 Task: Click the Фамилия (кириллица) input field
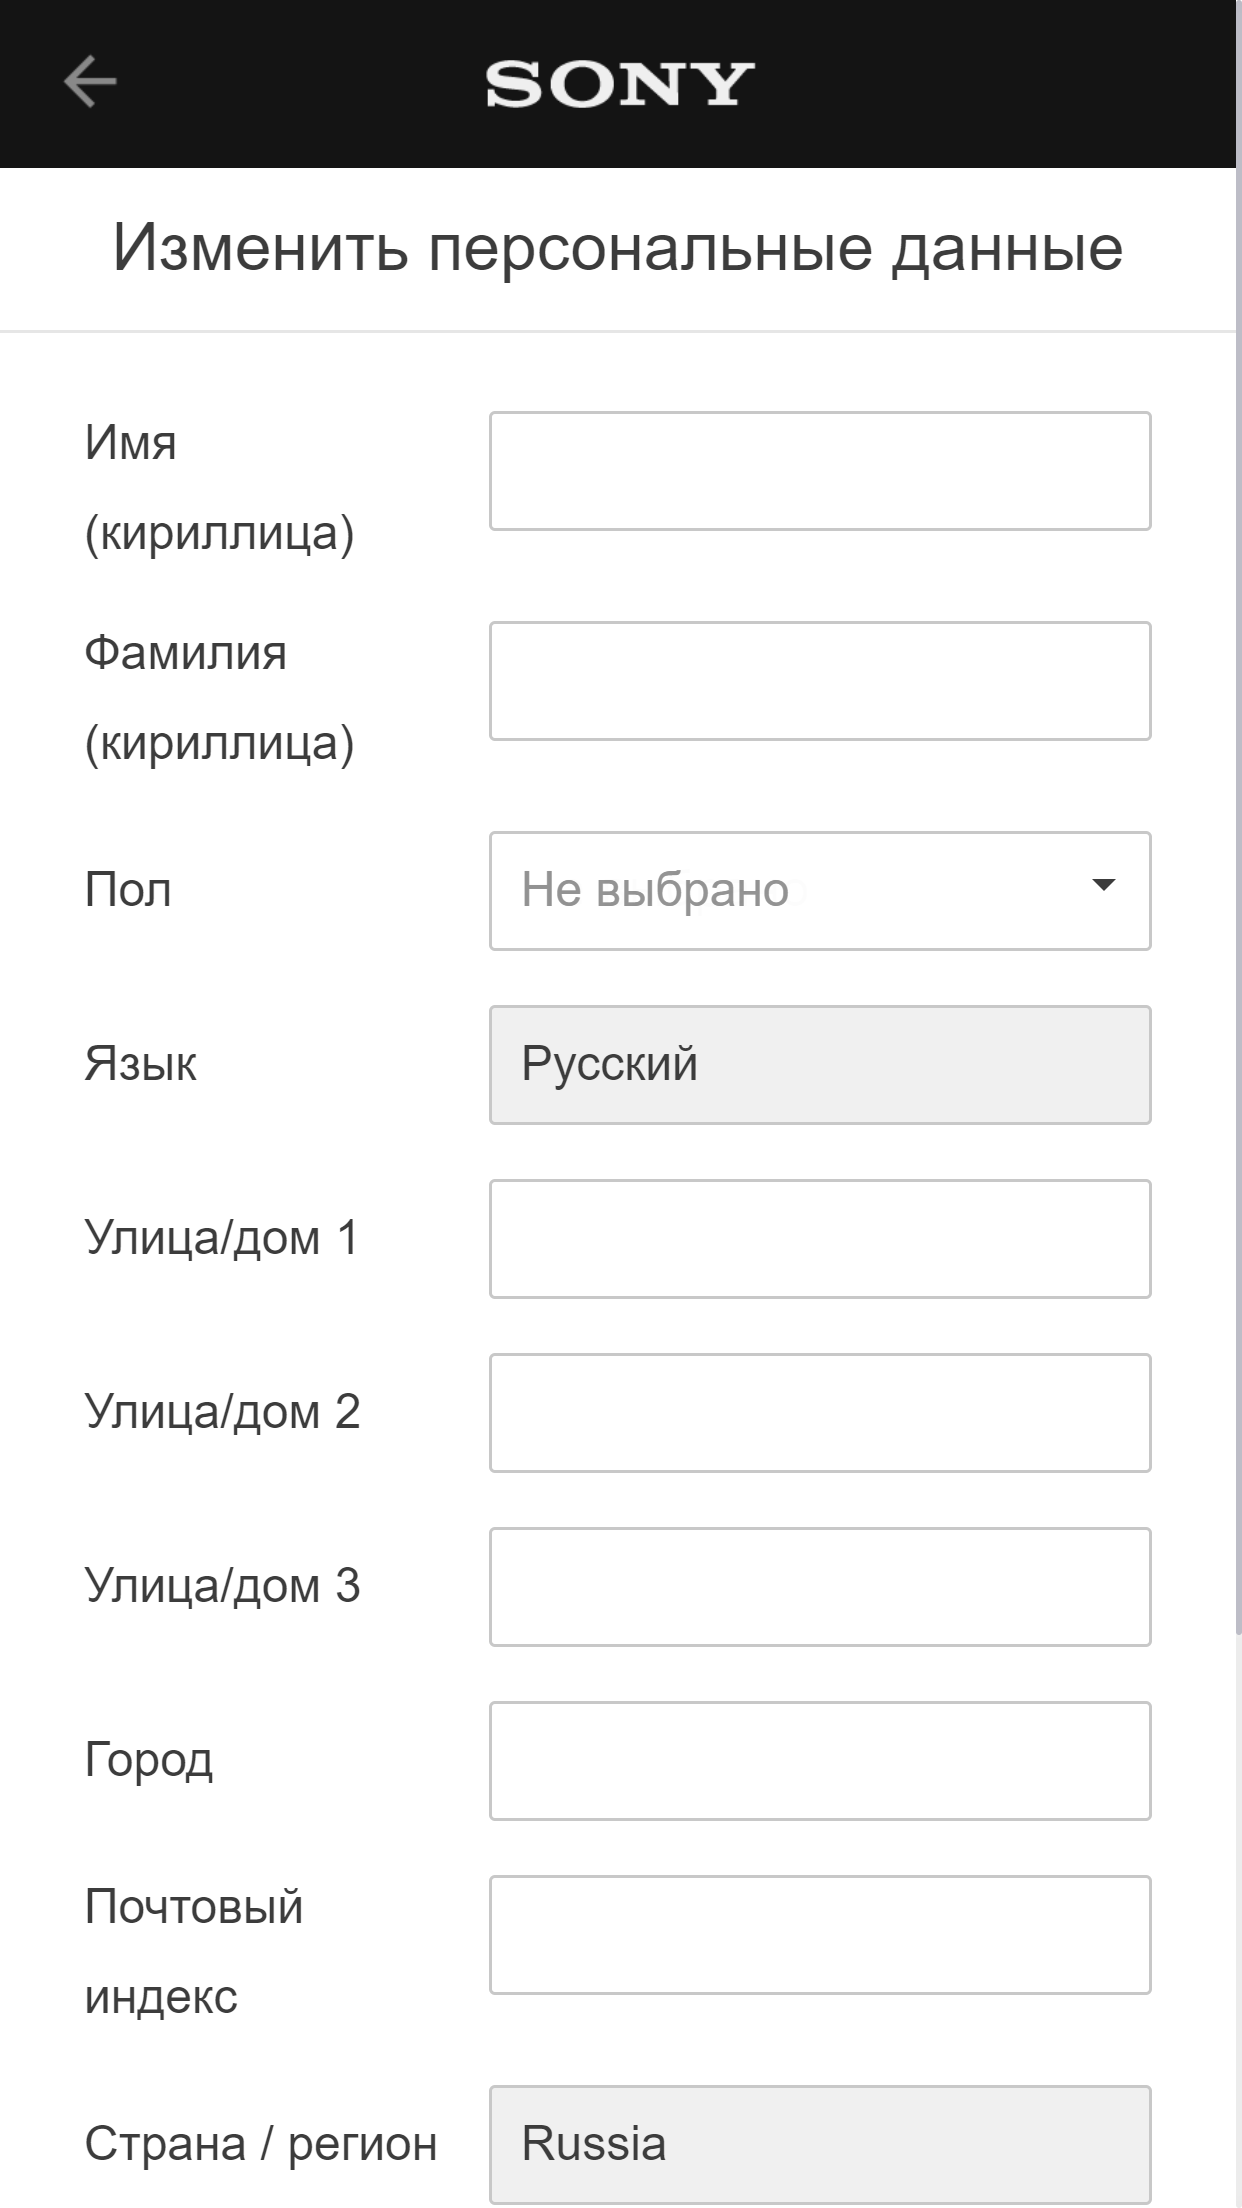(819, 680)
